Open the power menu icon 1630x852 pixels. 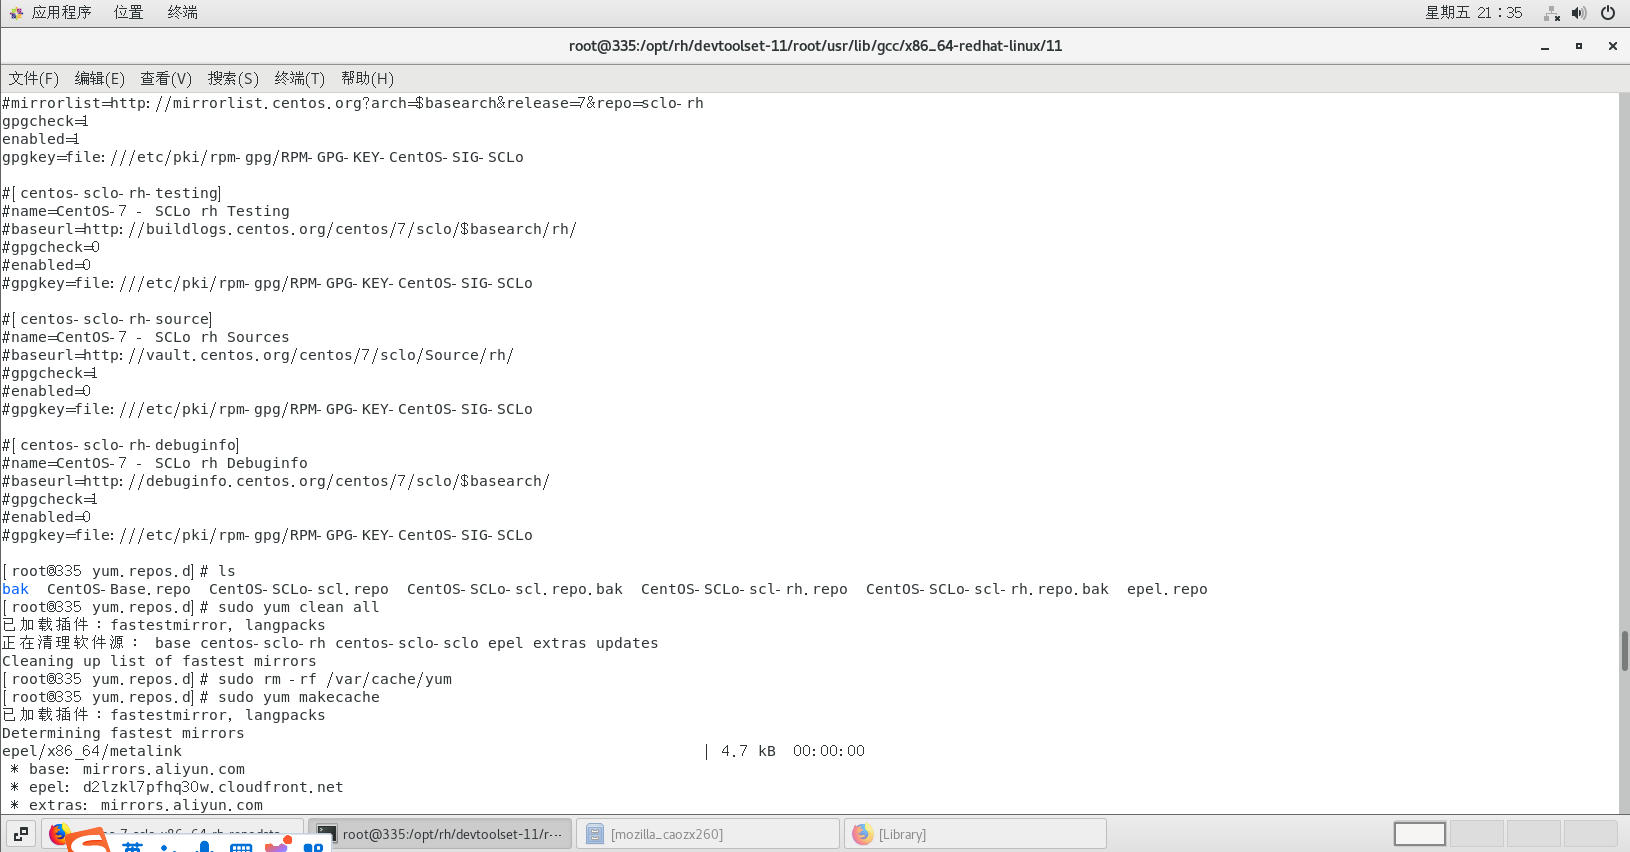point(1608,13)
